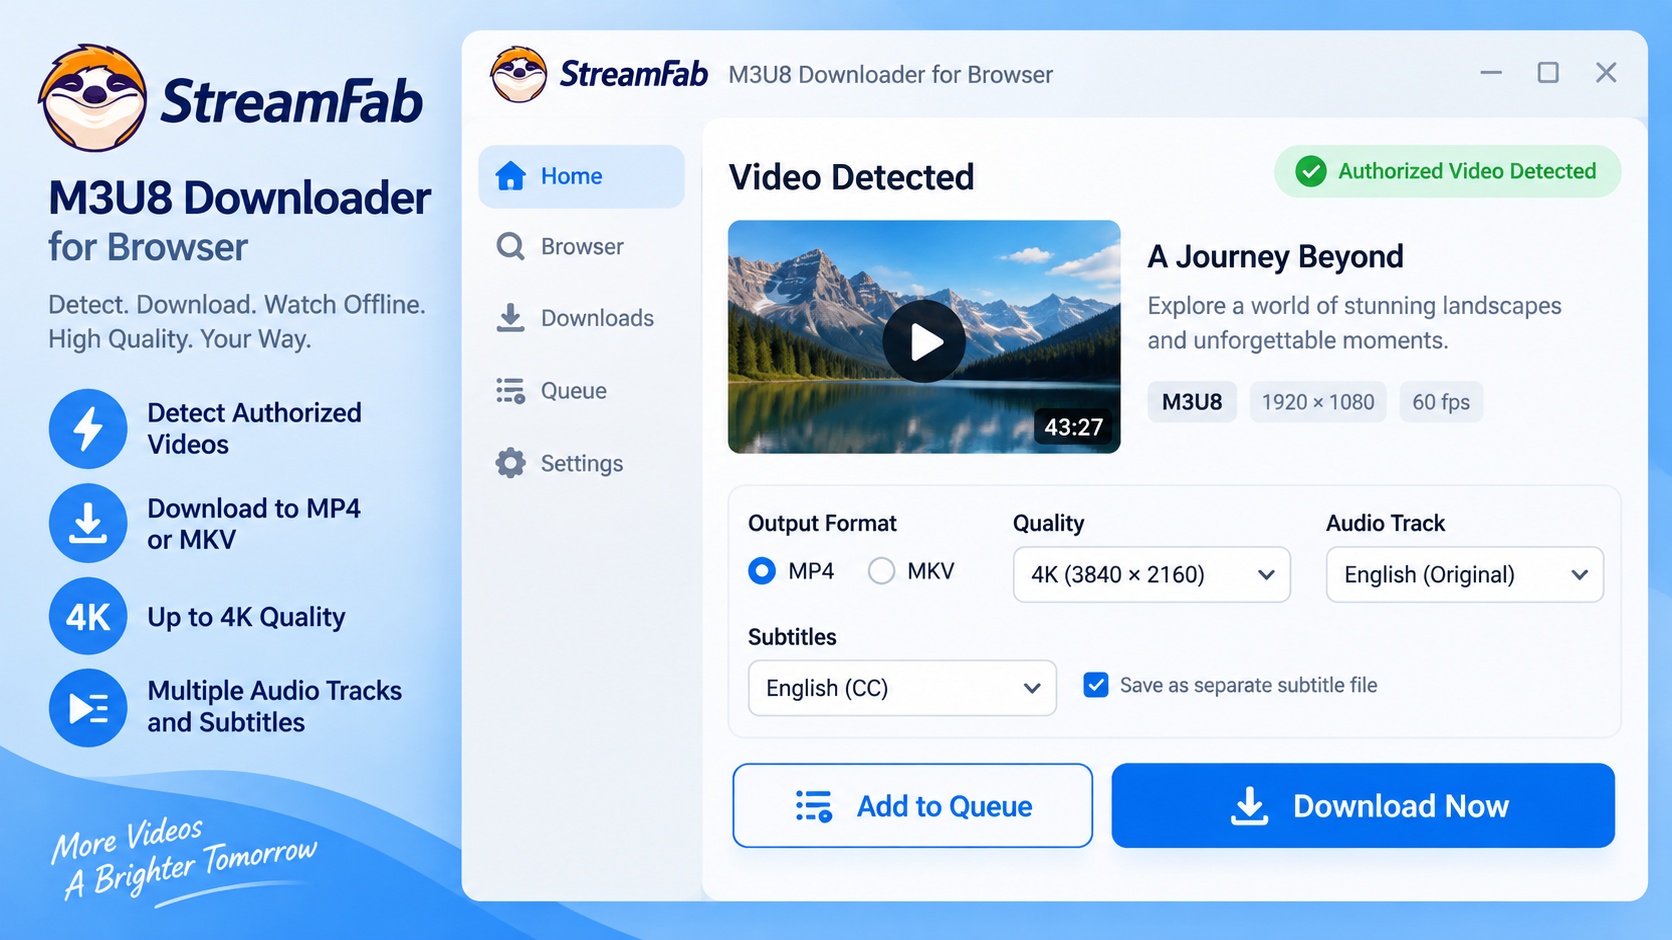The height and width of the screenshot is (940, 1672).
Task: Maximize the StreamFab window
Action: click(x=1548, y=73)
